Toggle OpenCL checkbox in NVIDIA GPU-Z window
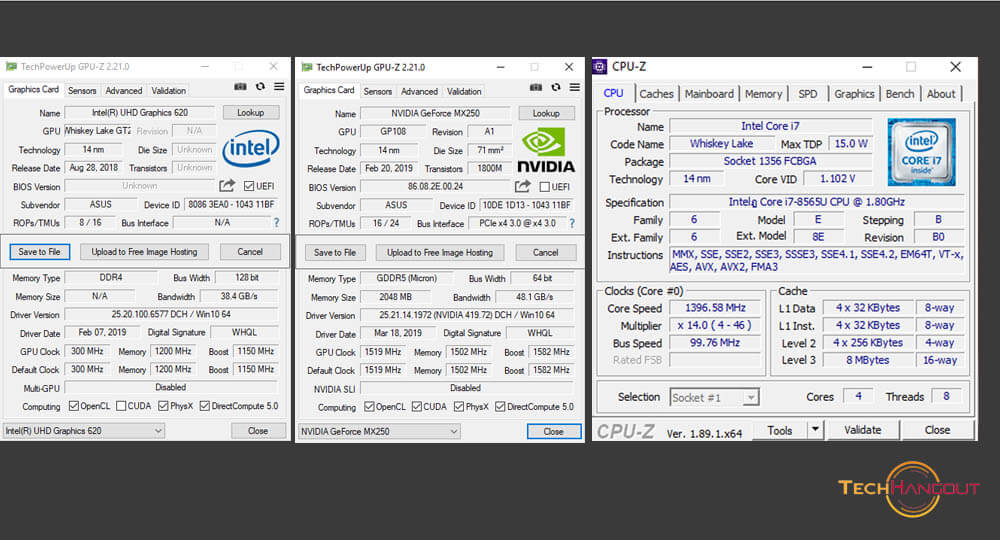The width and height of the screenshot is (1000, 540). pos(369,406)
